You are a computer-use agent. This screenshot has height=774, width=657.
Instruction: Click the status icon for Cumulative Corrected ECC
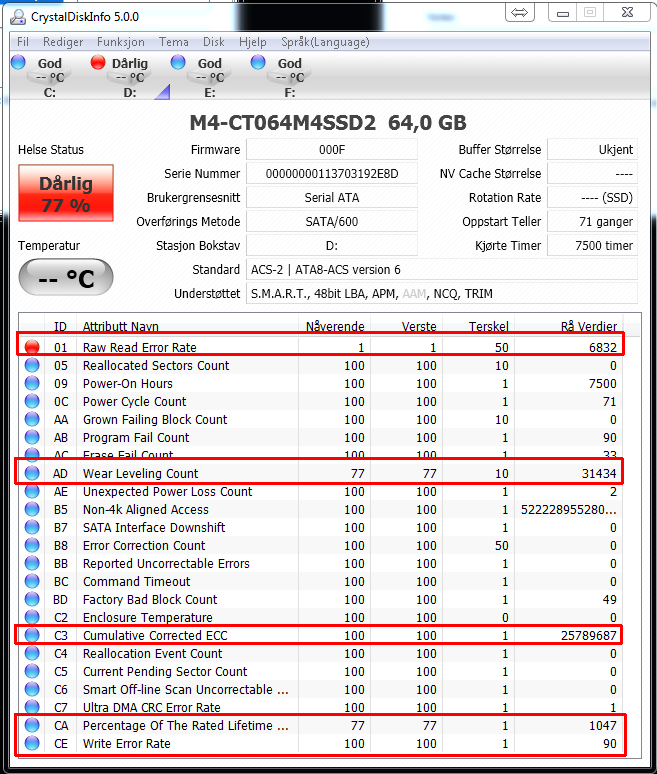(32, 635)
